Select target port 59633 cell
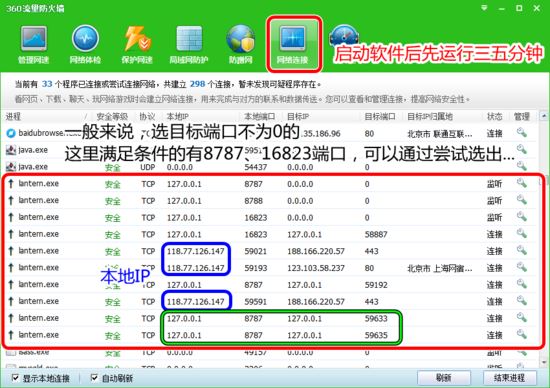The width and height of the screenshot is (550, 388). [x=376, y=319]
